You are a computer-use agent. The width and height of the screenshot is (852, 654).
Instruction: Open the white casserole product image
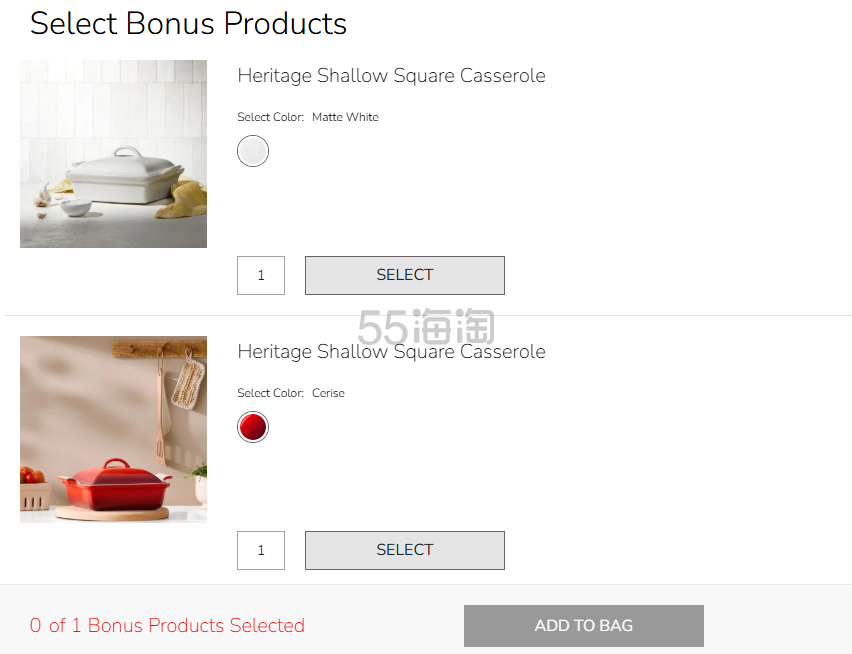[113, 154]
